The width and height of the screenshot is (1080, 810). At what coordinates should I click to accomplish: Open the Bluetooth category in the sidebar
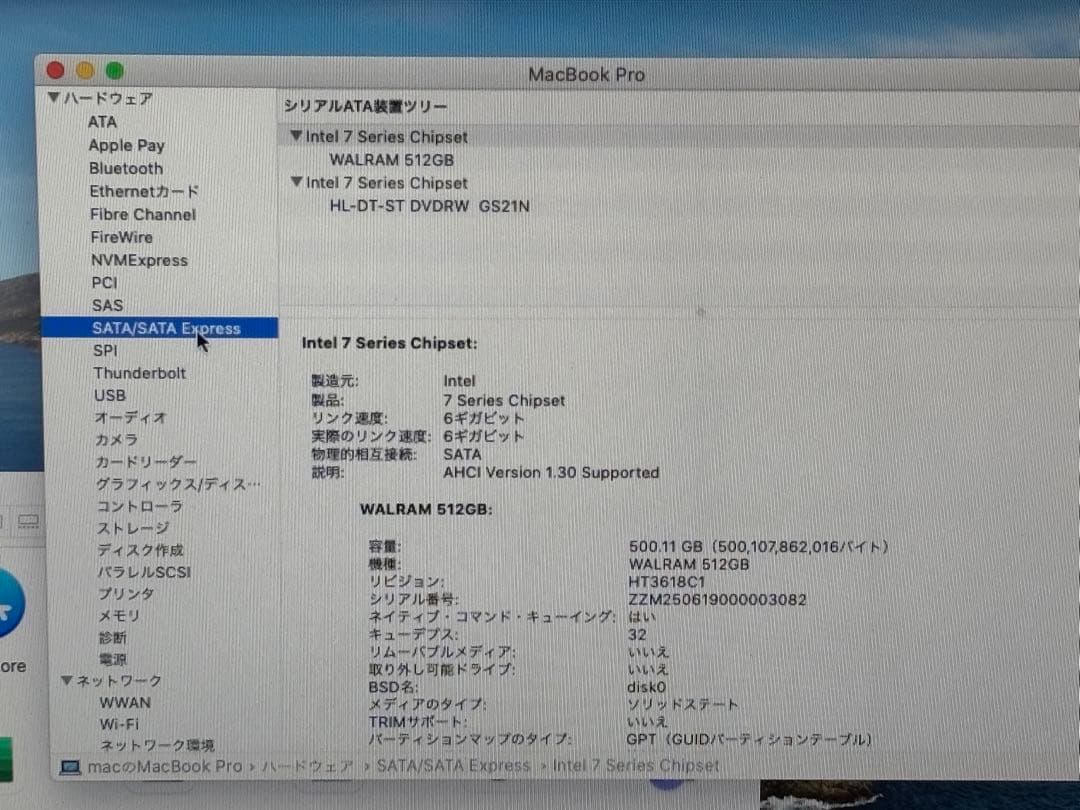pos(125,168)
